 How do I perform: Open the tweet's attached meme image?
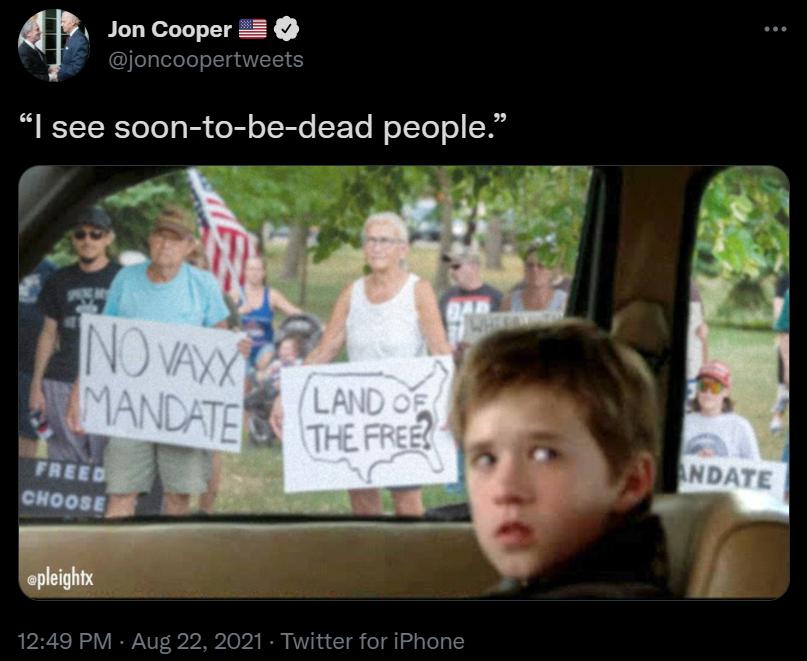(404, 382)
